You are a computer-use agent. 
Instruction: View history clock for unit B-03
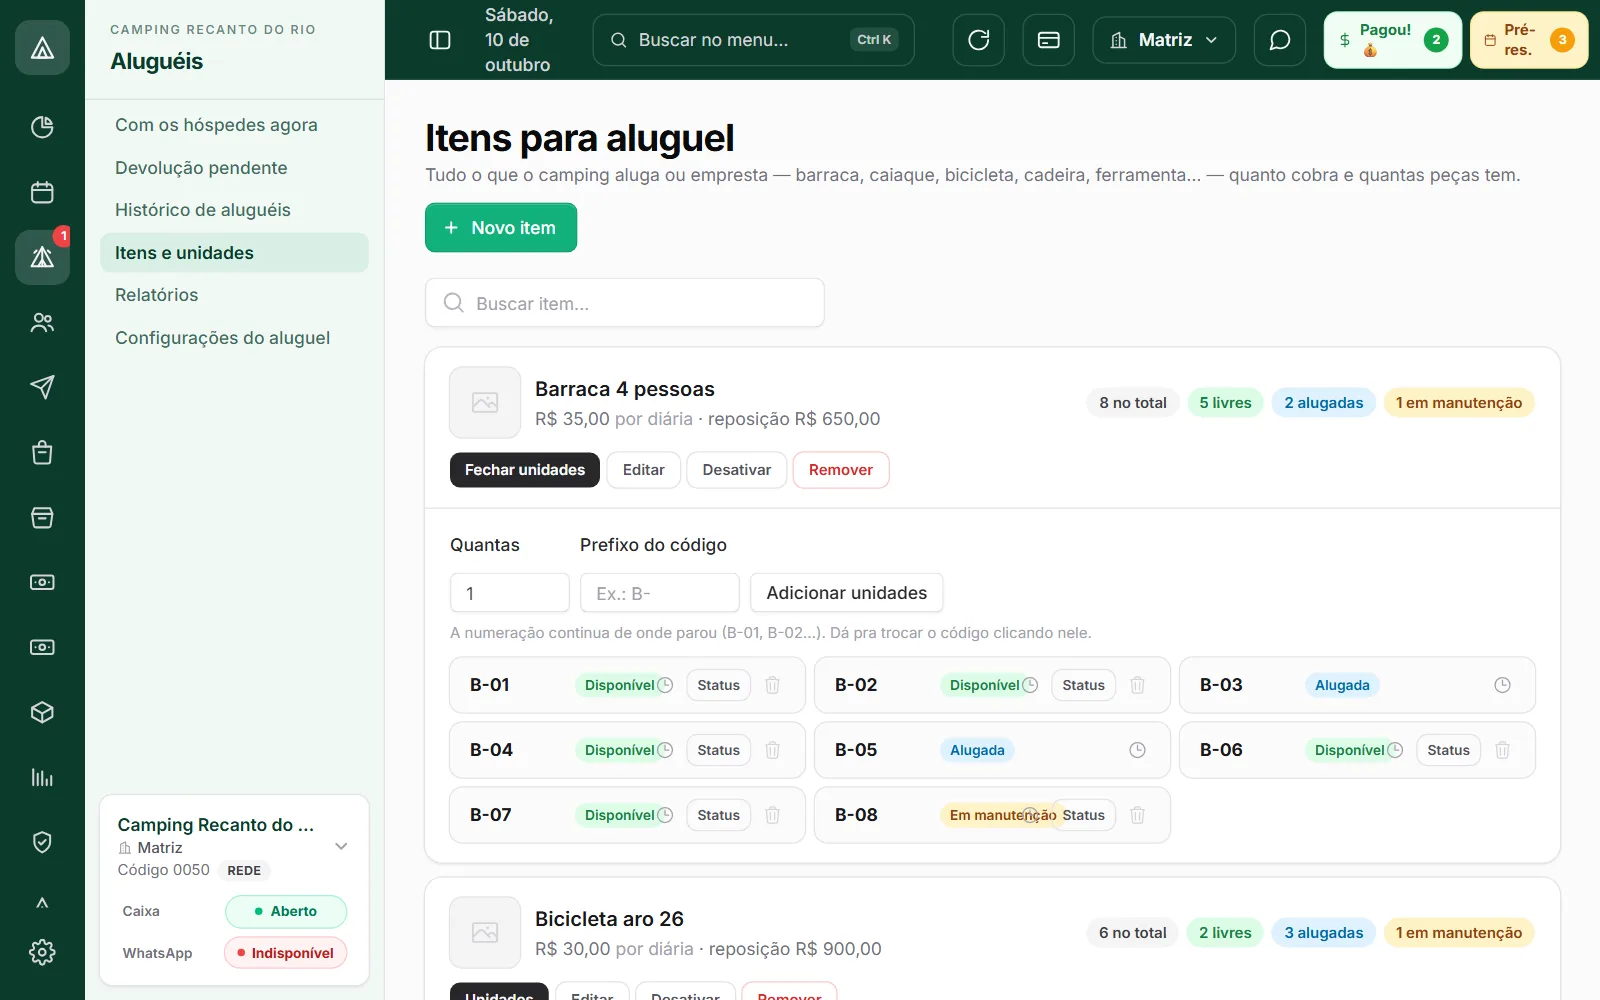pos(1502,685)
